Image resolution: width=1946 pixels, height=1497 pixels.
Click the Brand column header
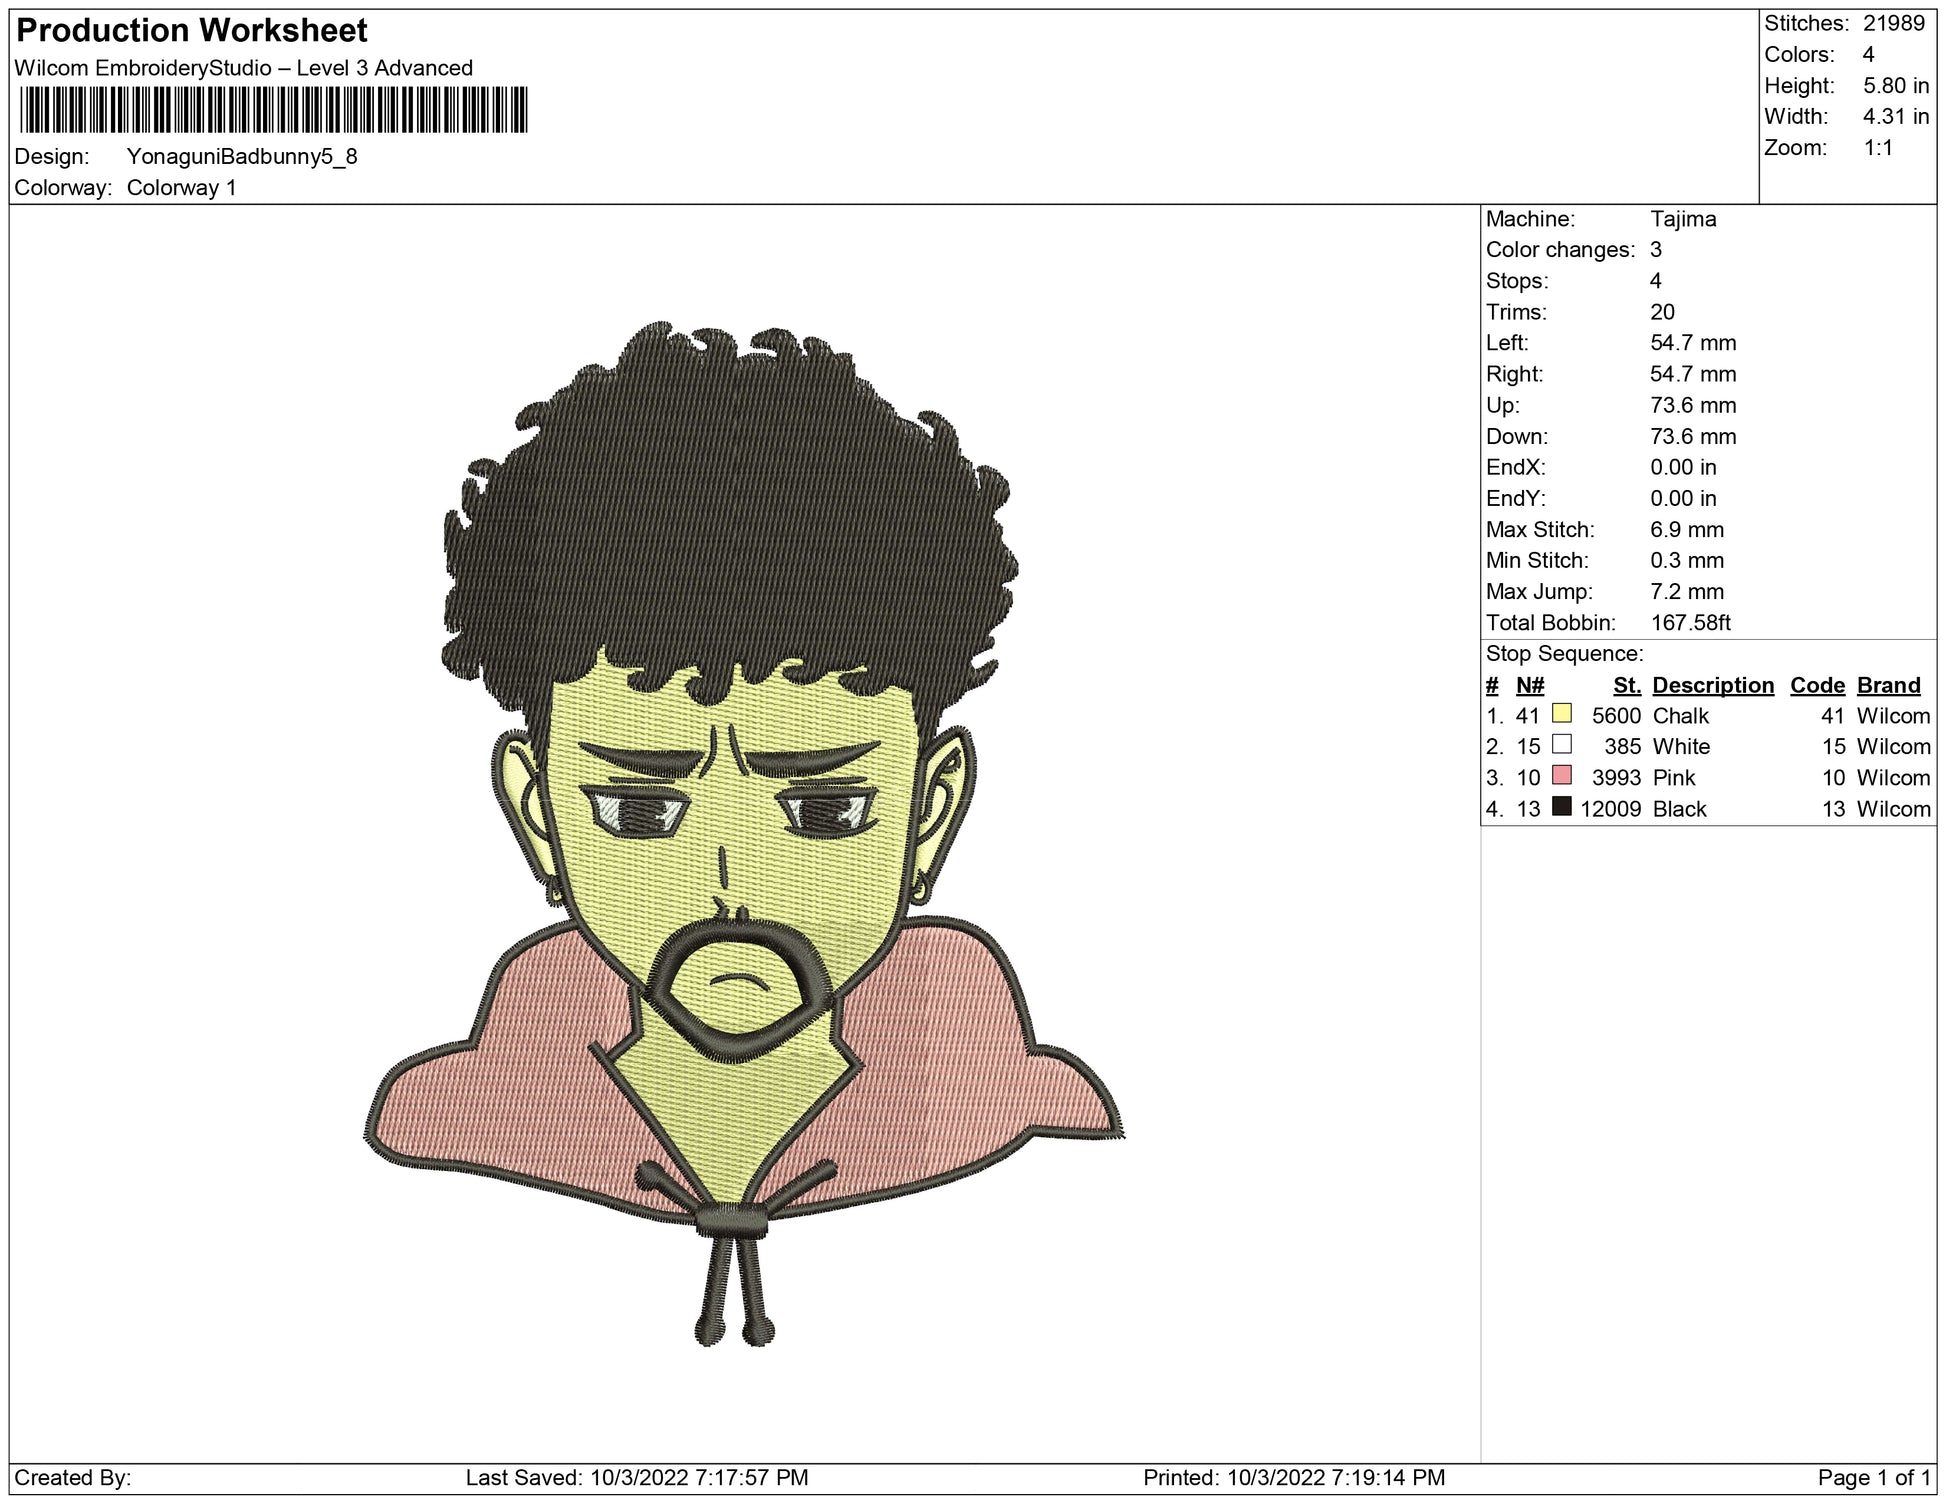click(1888, 685)
